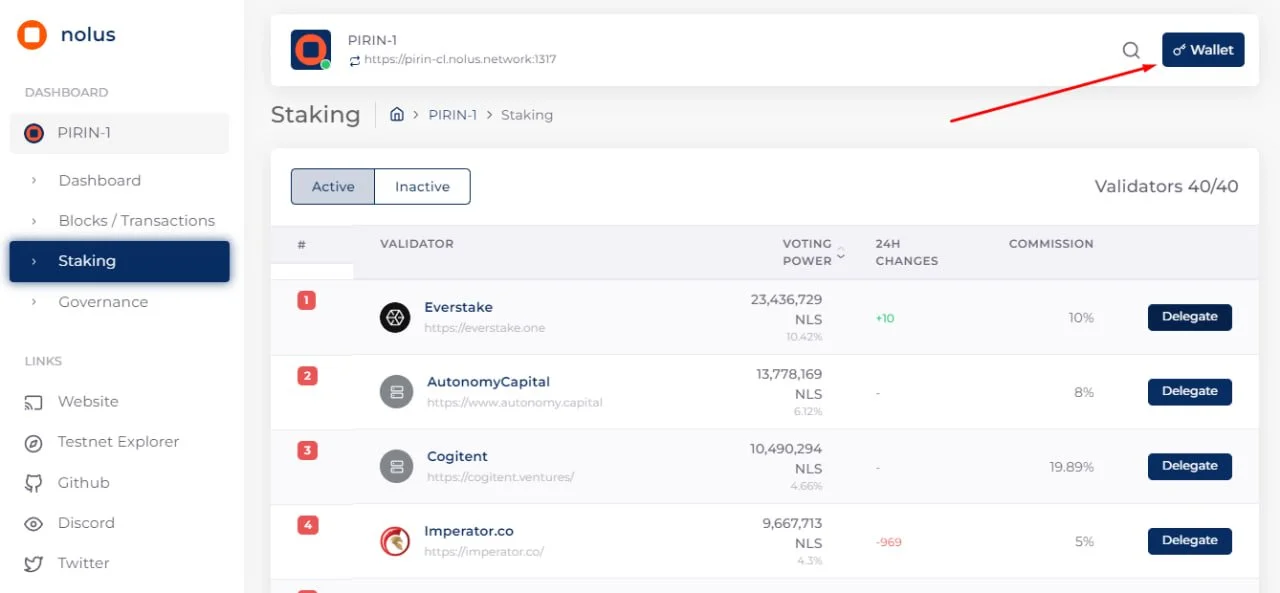The height and width of the screenshot is (593, 1280).
Task: Click the Wallet button
Action: (1203, 49)
